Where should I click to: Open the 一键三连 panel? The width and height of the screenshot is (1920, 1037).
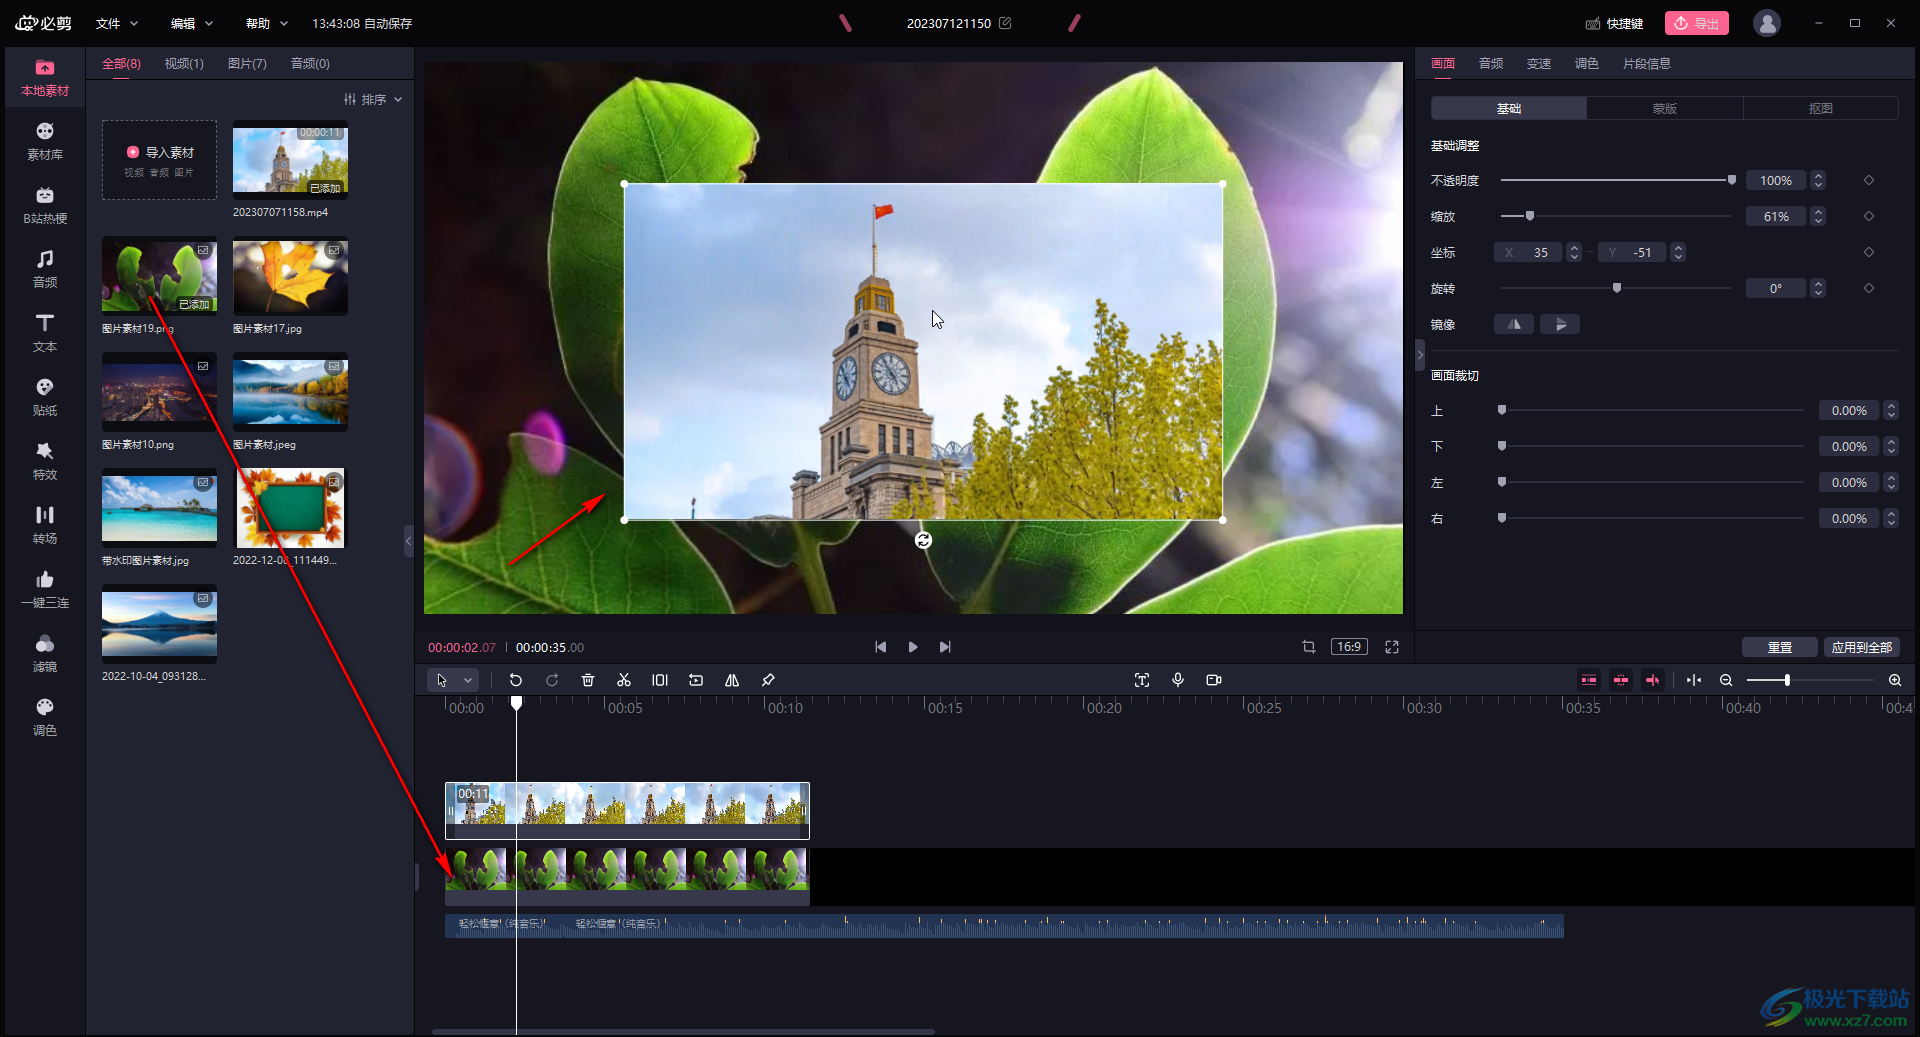[45, 590]
